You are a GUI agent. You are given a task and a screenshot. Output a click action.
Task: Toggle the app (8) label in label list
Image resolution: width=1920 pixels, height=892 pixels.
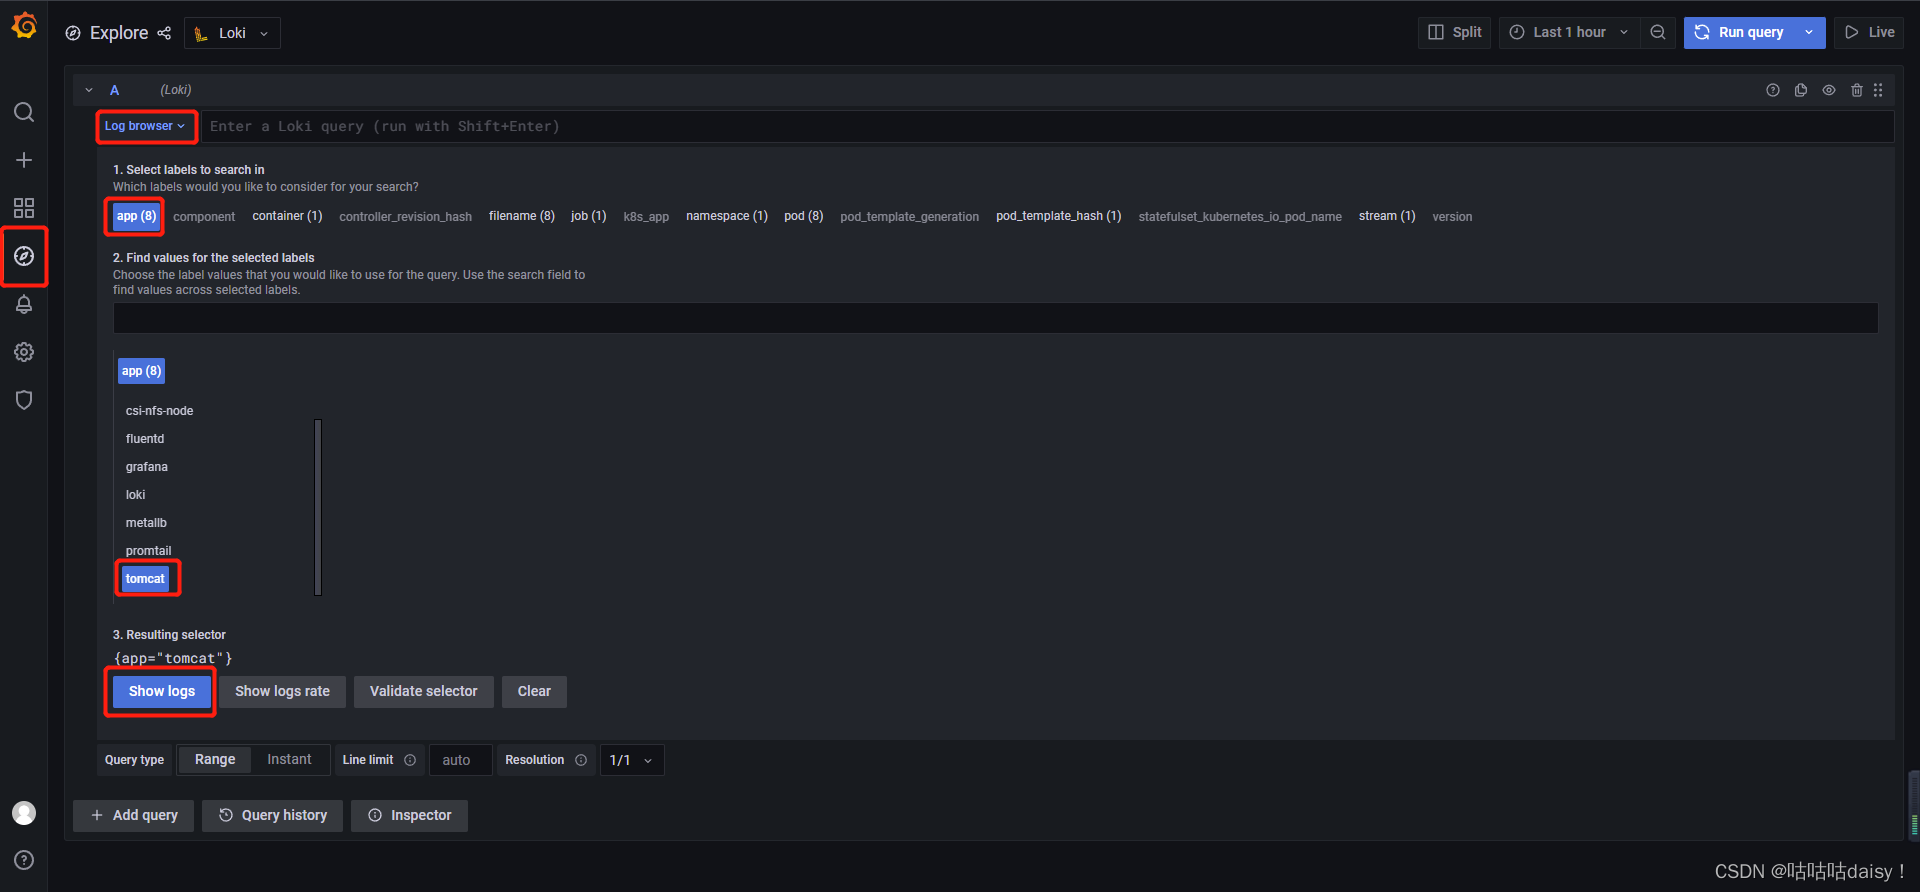click(136, 216)
